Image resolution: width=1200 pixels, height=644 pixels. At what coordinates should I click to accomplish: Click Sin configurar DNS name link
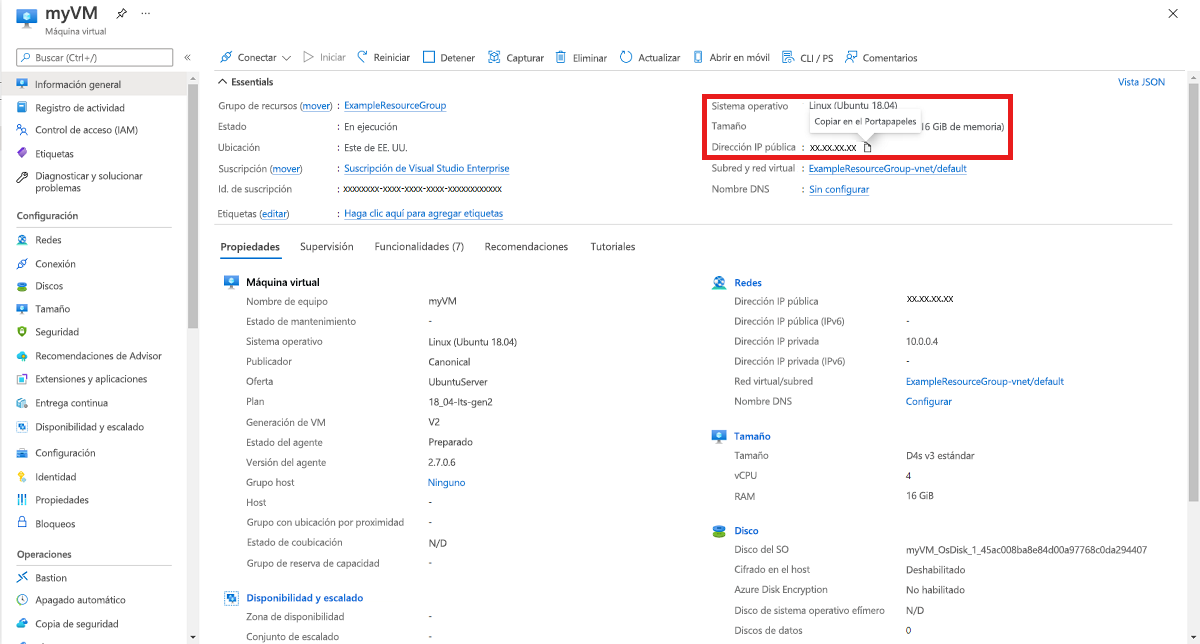tap(839, 190)
